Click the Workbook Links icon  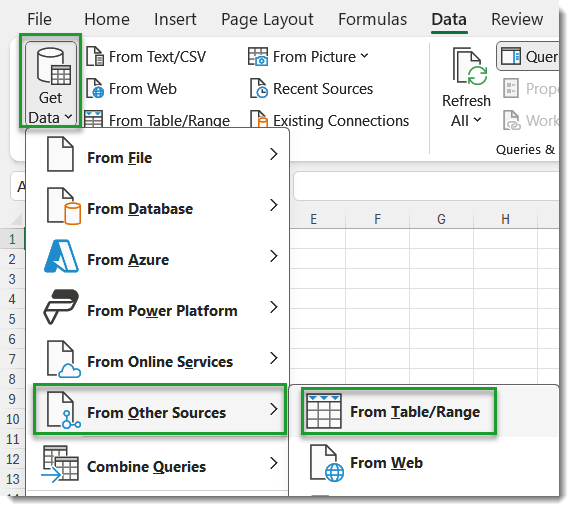point(511,120)
